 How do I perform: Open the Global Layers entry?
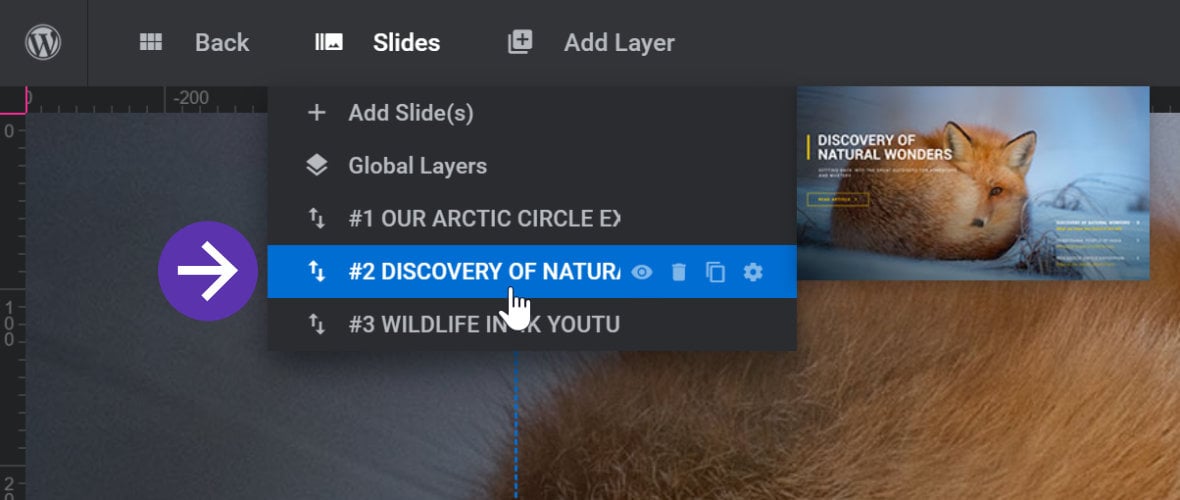pyautogui.click(x=418, y=166)
